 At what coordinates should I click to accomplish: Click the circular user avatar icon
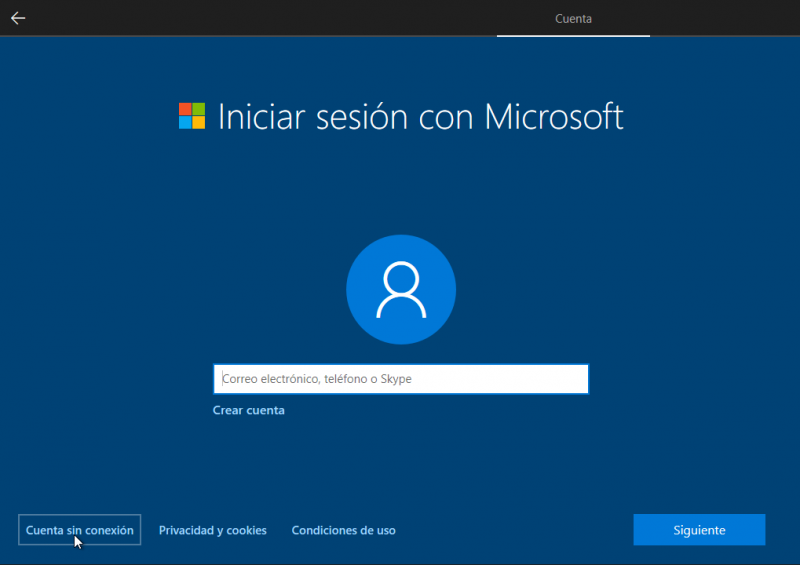tap(401, 290)
